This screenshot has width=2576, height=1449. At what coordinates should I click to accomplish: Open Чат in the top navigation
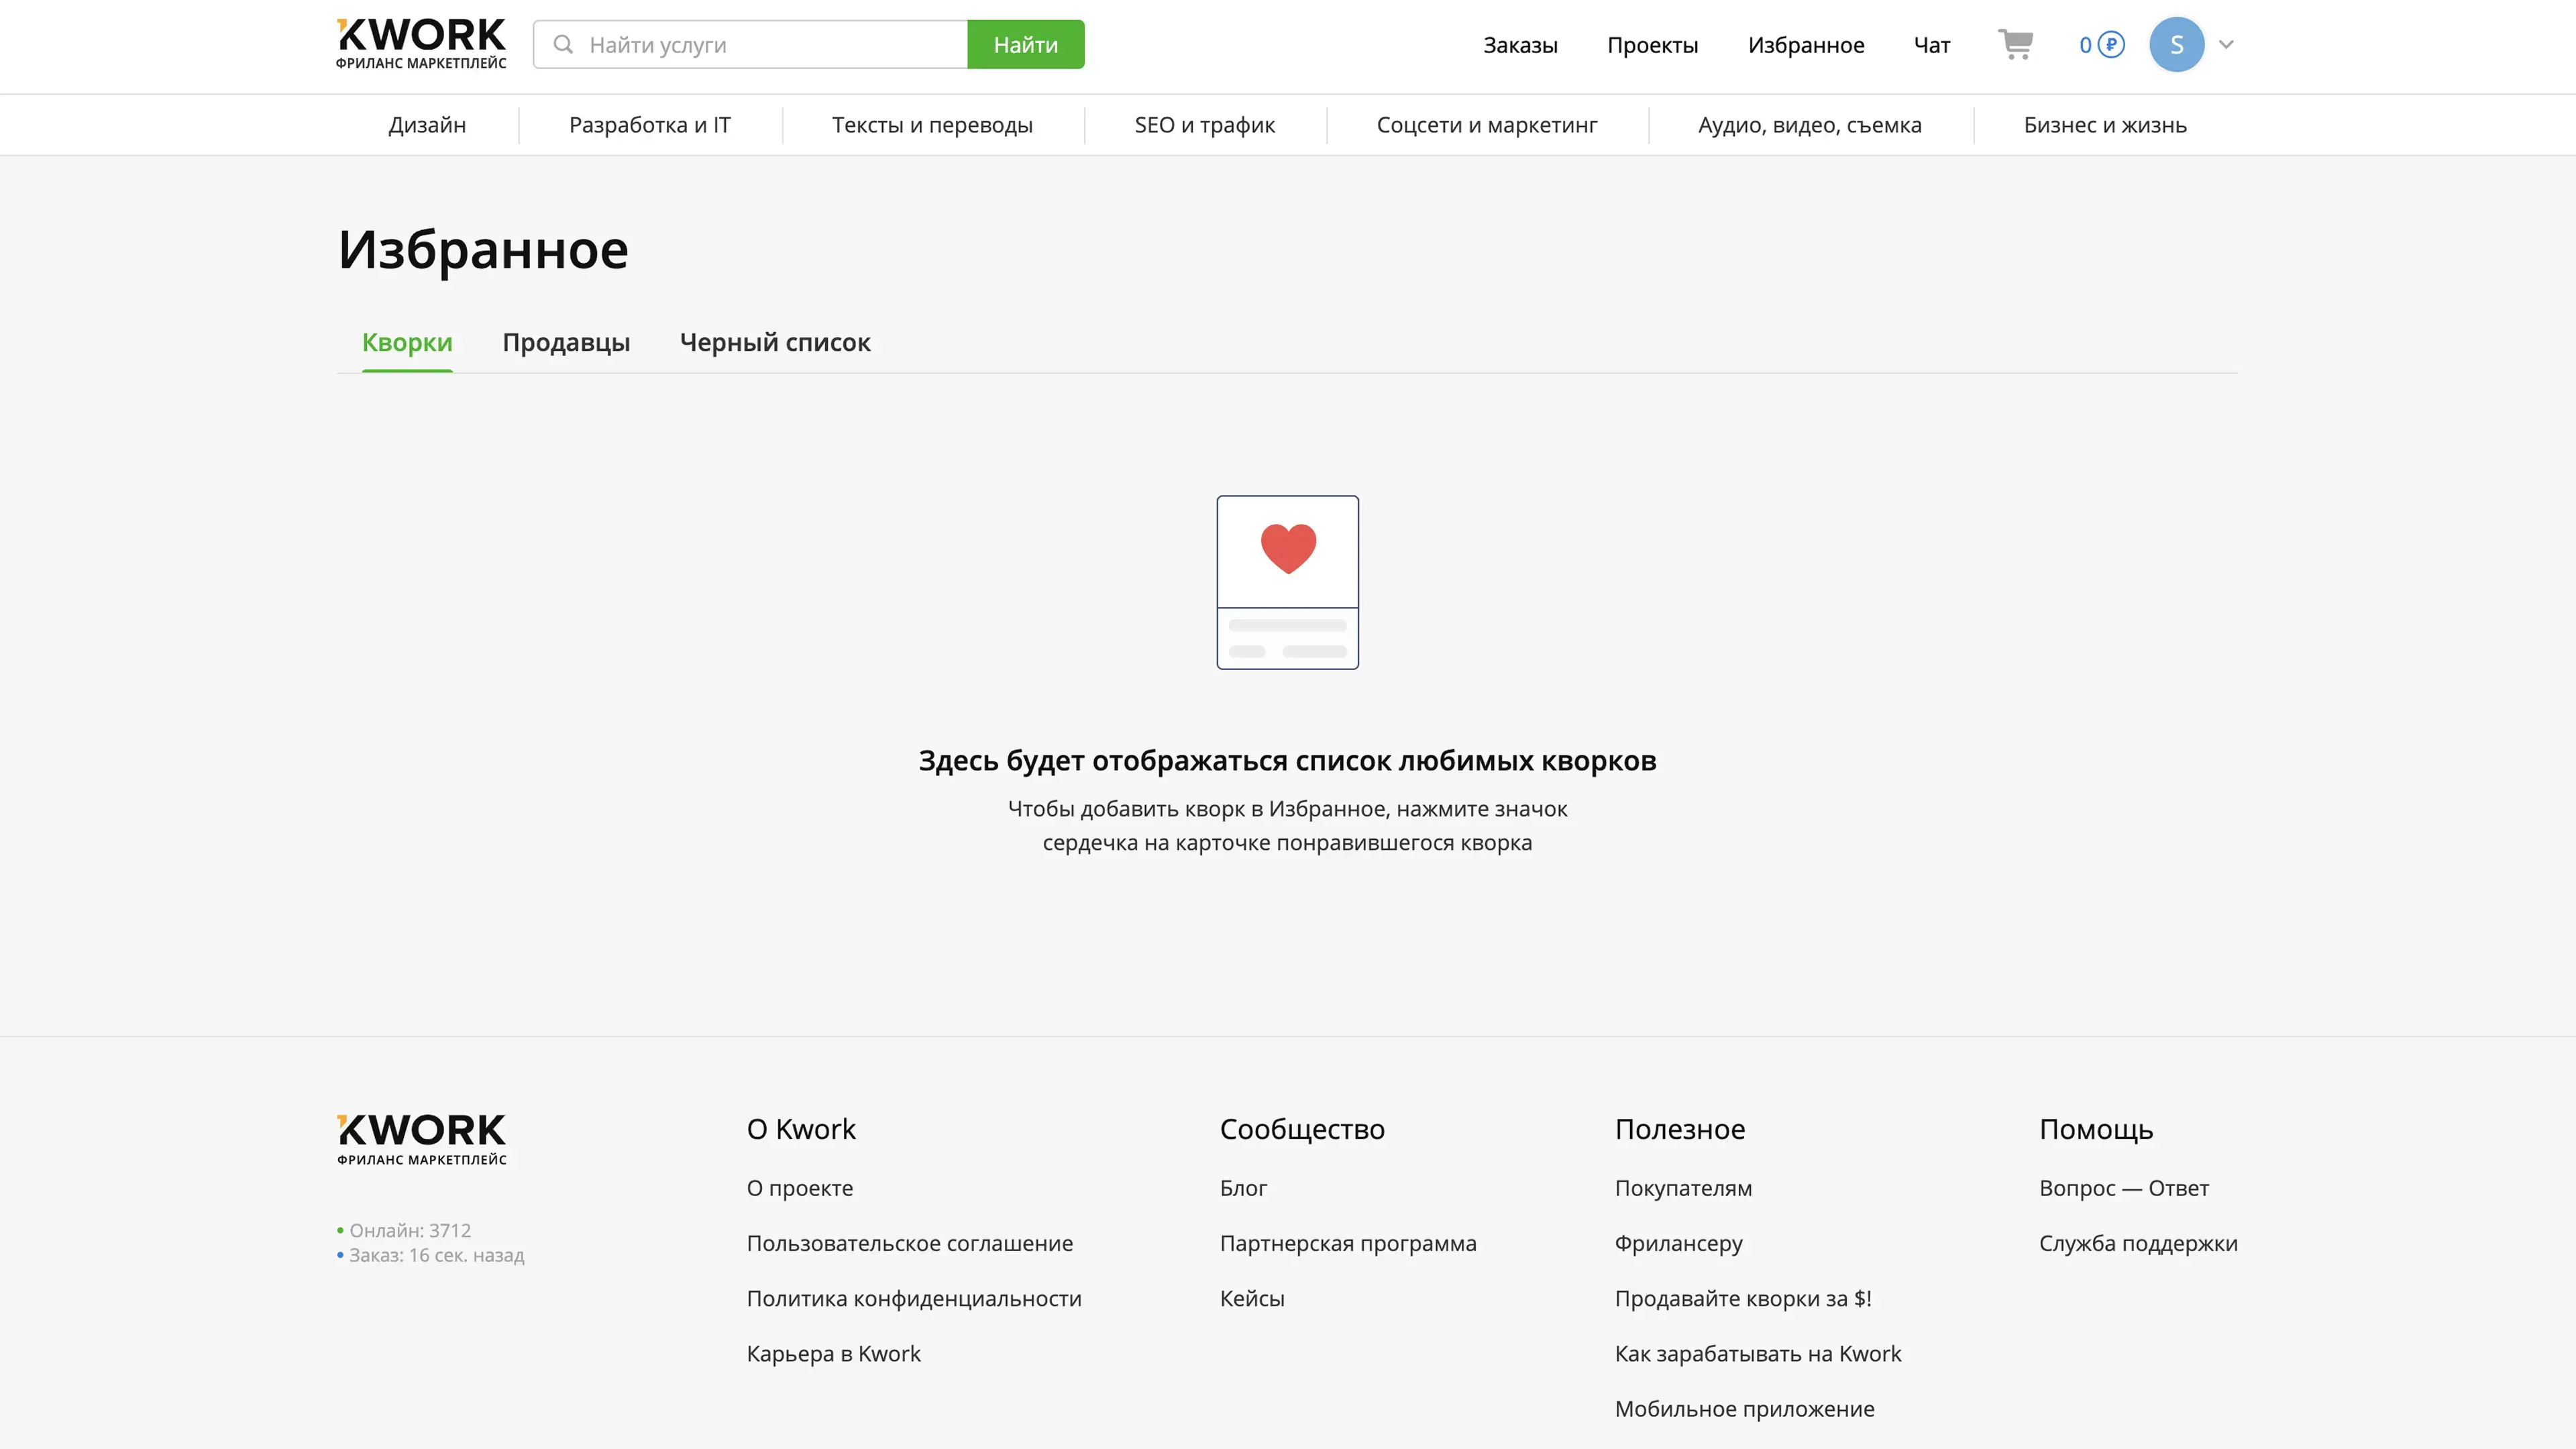click(1931, 45)
